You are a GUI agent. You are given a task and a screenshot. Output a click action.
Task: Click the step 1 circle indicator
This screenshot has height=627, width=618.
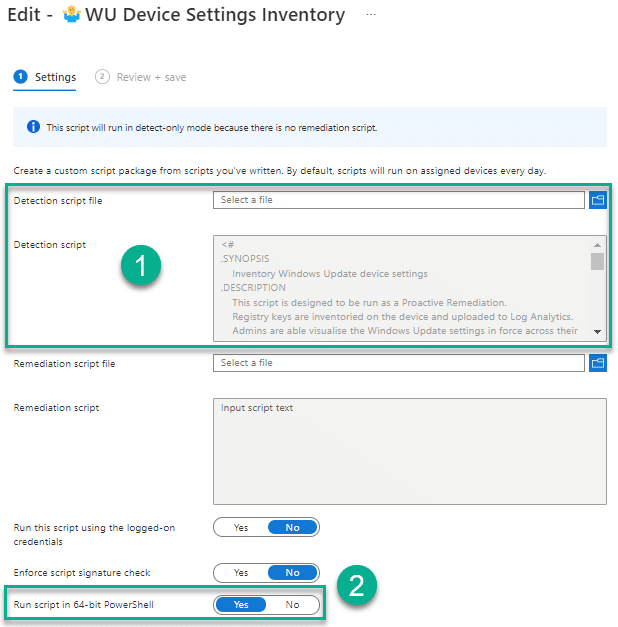point(20,76)
